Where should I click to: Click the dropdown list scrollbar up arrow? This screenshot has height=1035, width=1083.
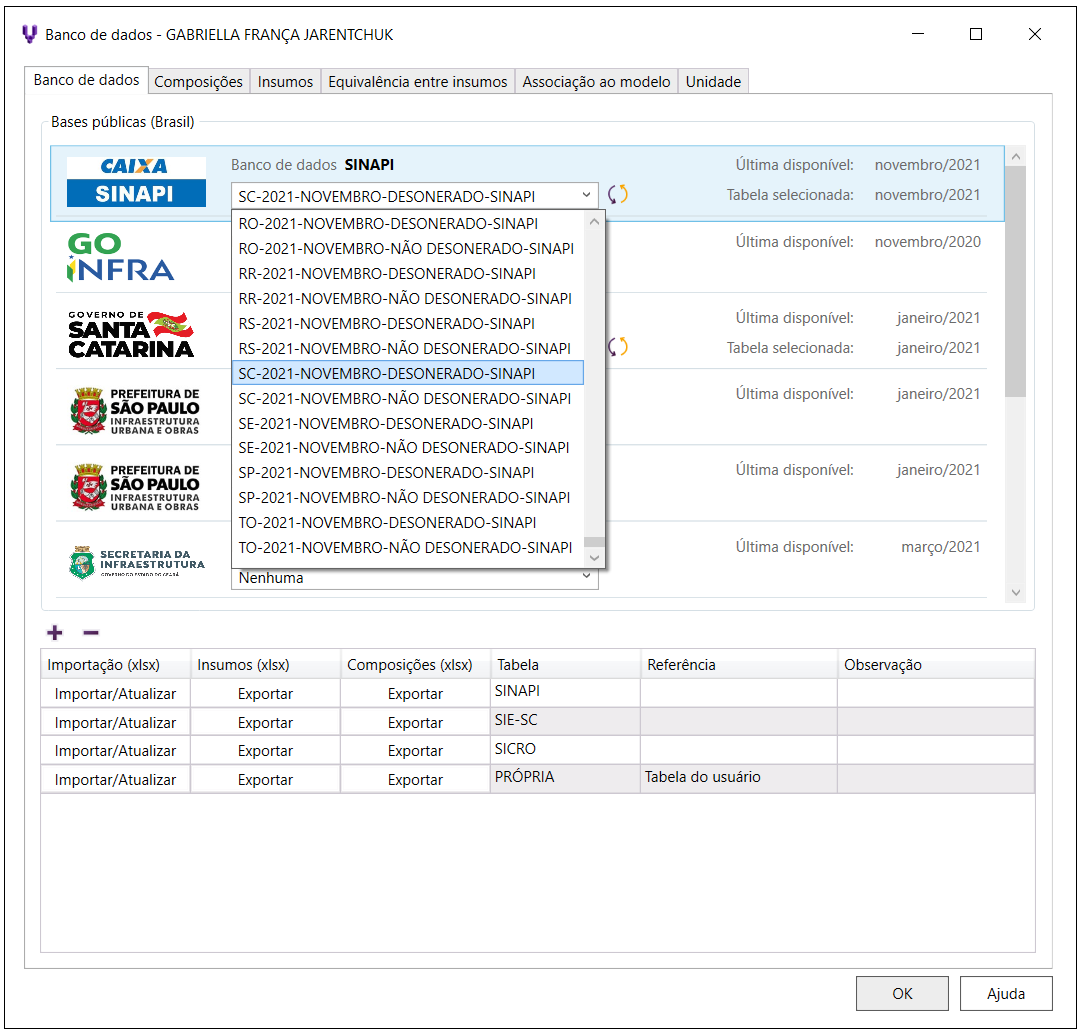595,222
